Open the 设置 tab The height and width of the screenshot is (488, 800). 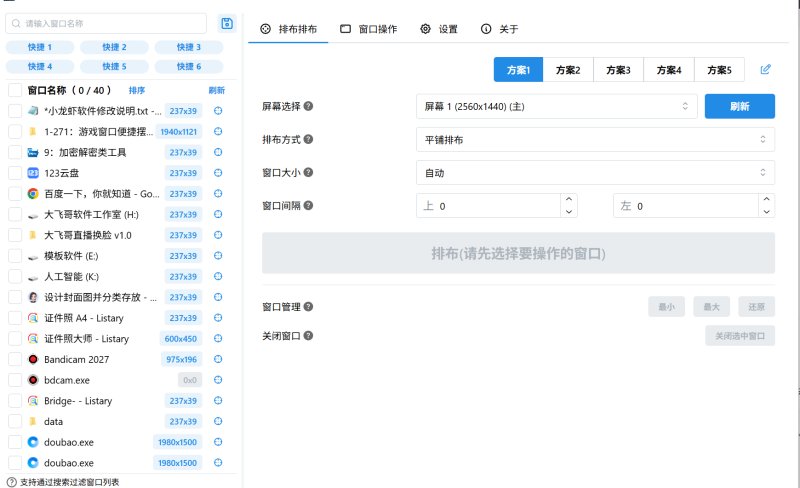coord(439,29)
